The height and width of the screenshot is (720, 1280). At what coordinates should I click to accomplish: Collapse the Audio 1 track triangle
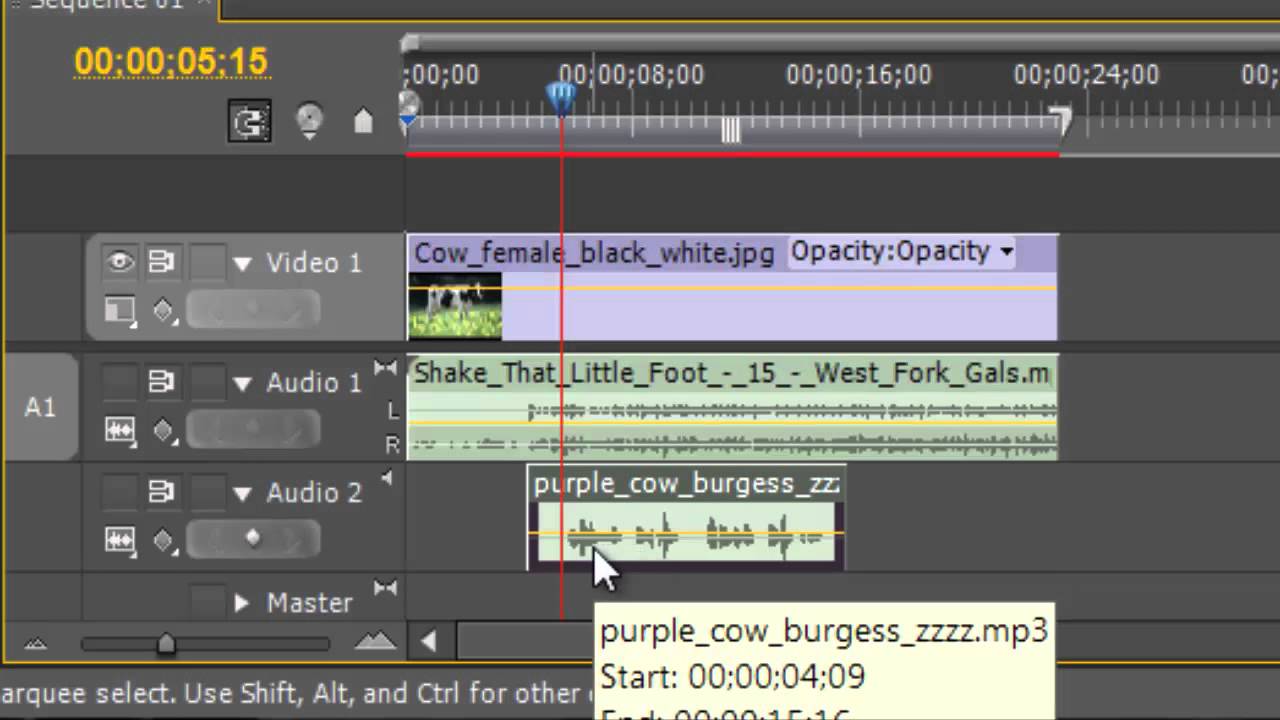(x=242, y=383)
